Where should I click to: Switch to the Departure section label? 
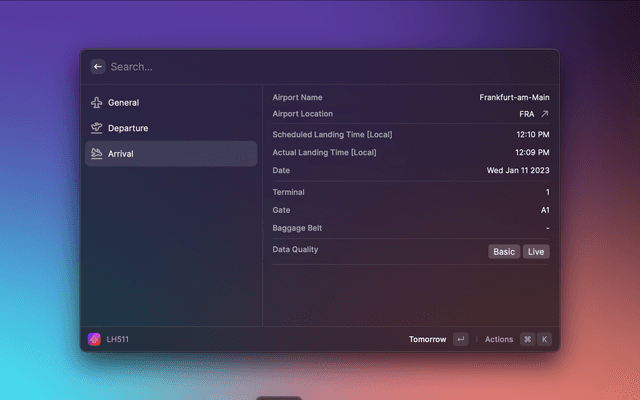coord(128,129)
